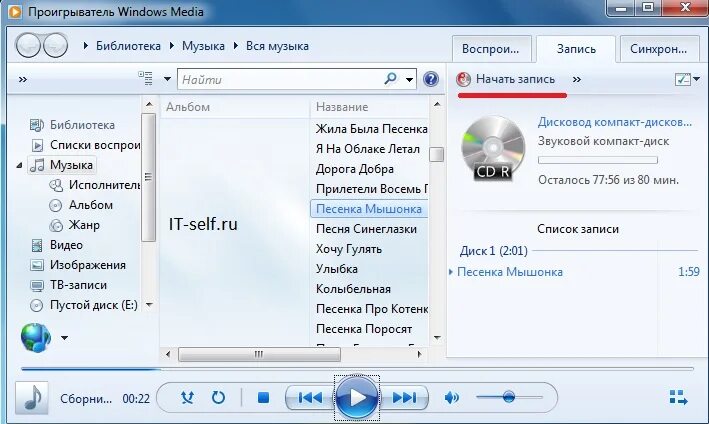Mute the volume speaker button
The width and height of the screenshot is (709, 424).
click(451, 398)
